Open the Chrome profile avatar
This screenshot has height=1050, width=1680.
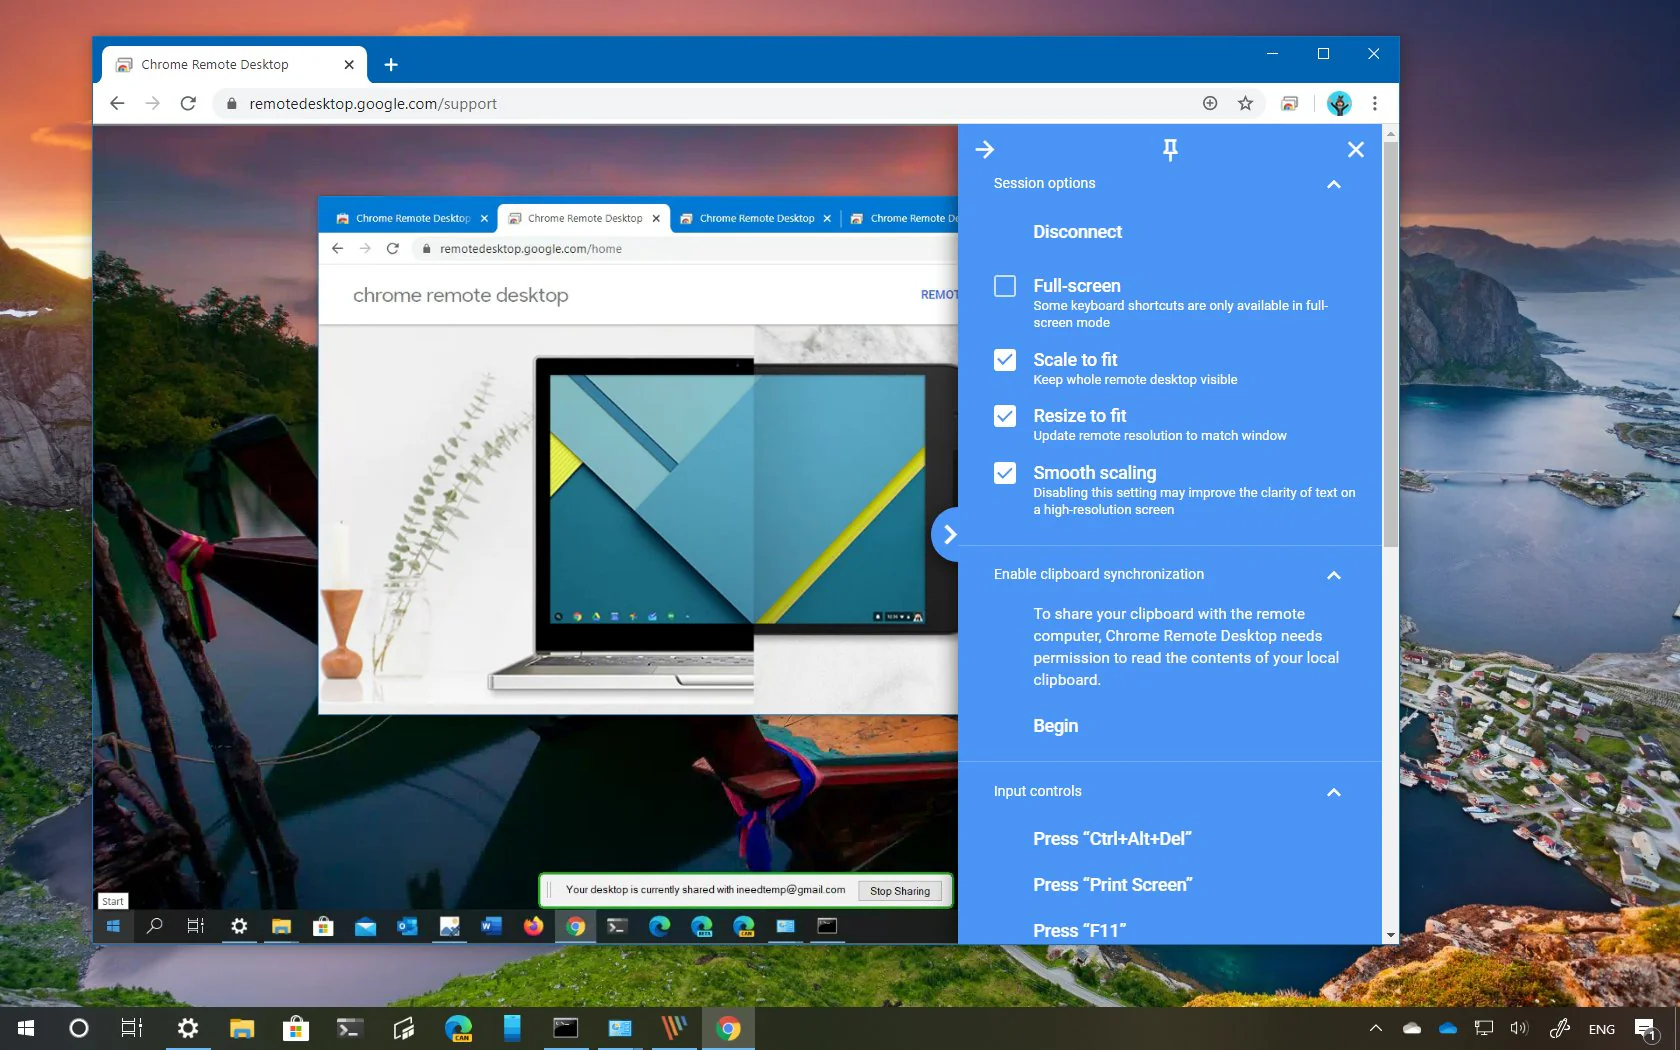(x=1338, y=103)
